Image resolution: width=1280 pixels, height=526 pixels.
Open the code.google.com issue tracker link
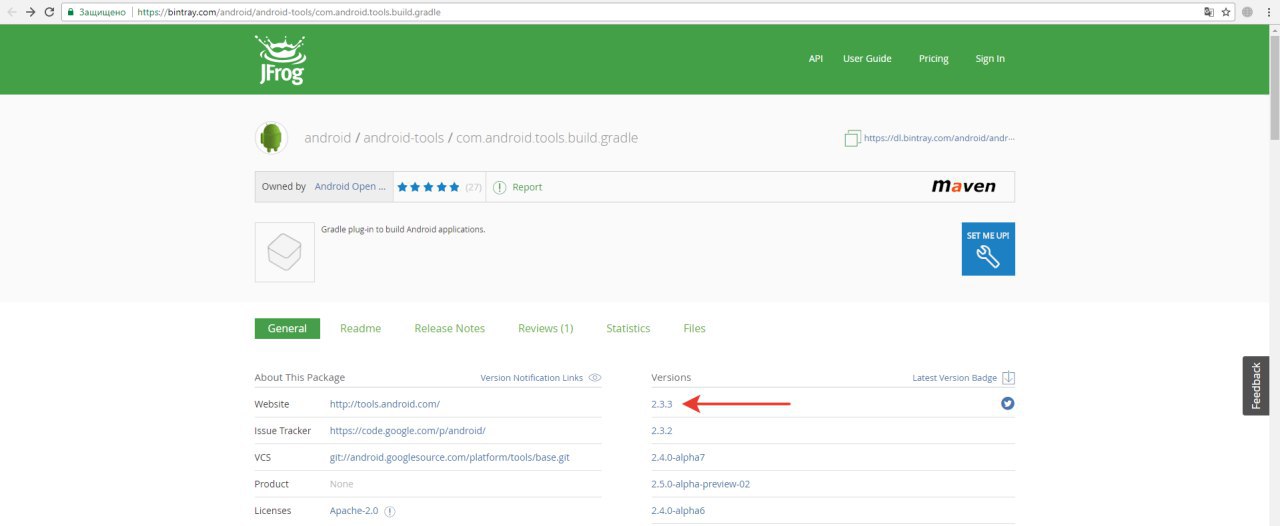[x=407, y=431]
